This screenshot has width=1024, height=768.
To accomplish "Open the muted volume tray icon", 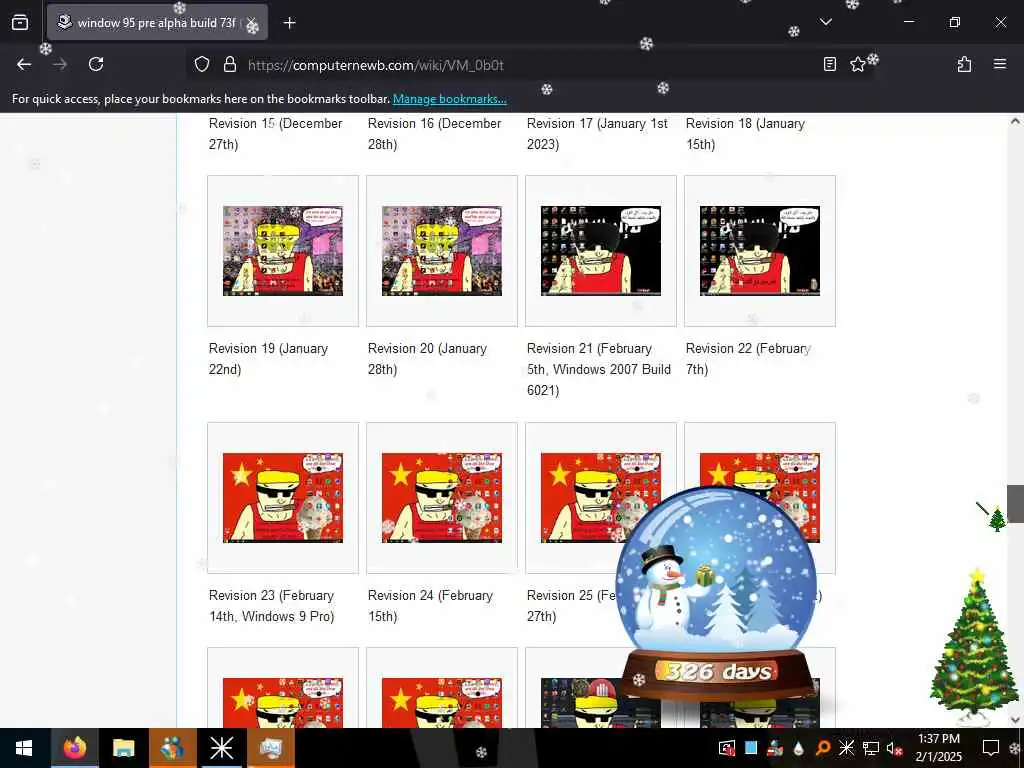I will pyautogui.click(x=894, y=748).
